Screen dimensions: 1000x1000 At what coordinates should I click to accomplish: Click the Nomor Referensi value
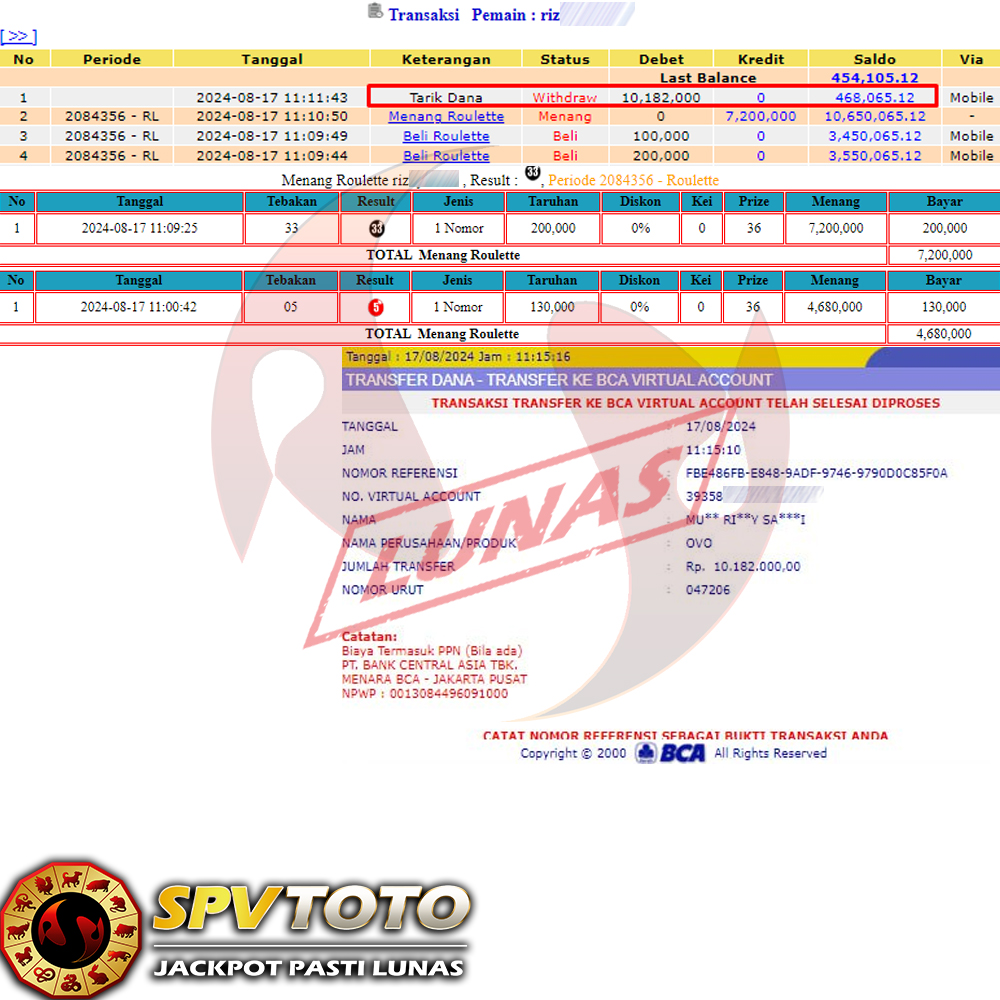coord(816,473)
